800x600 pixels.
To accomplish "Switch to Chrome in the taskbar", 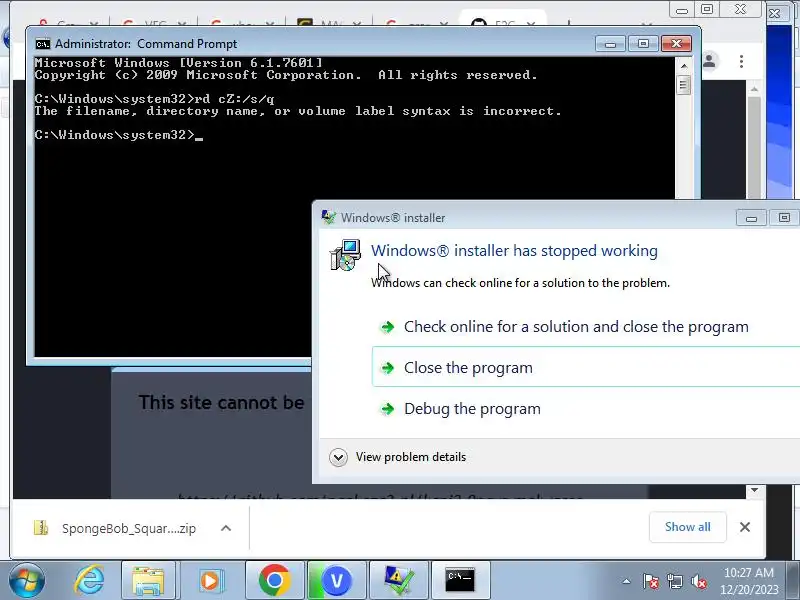I will coord(274,581).
